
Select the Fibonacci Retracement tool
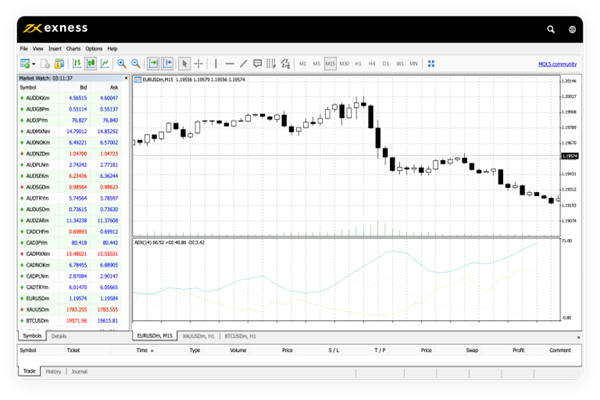tap(285, 64)
